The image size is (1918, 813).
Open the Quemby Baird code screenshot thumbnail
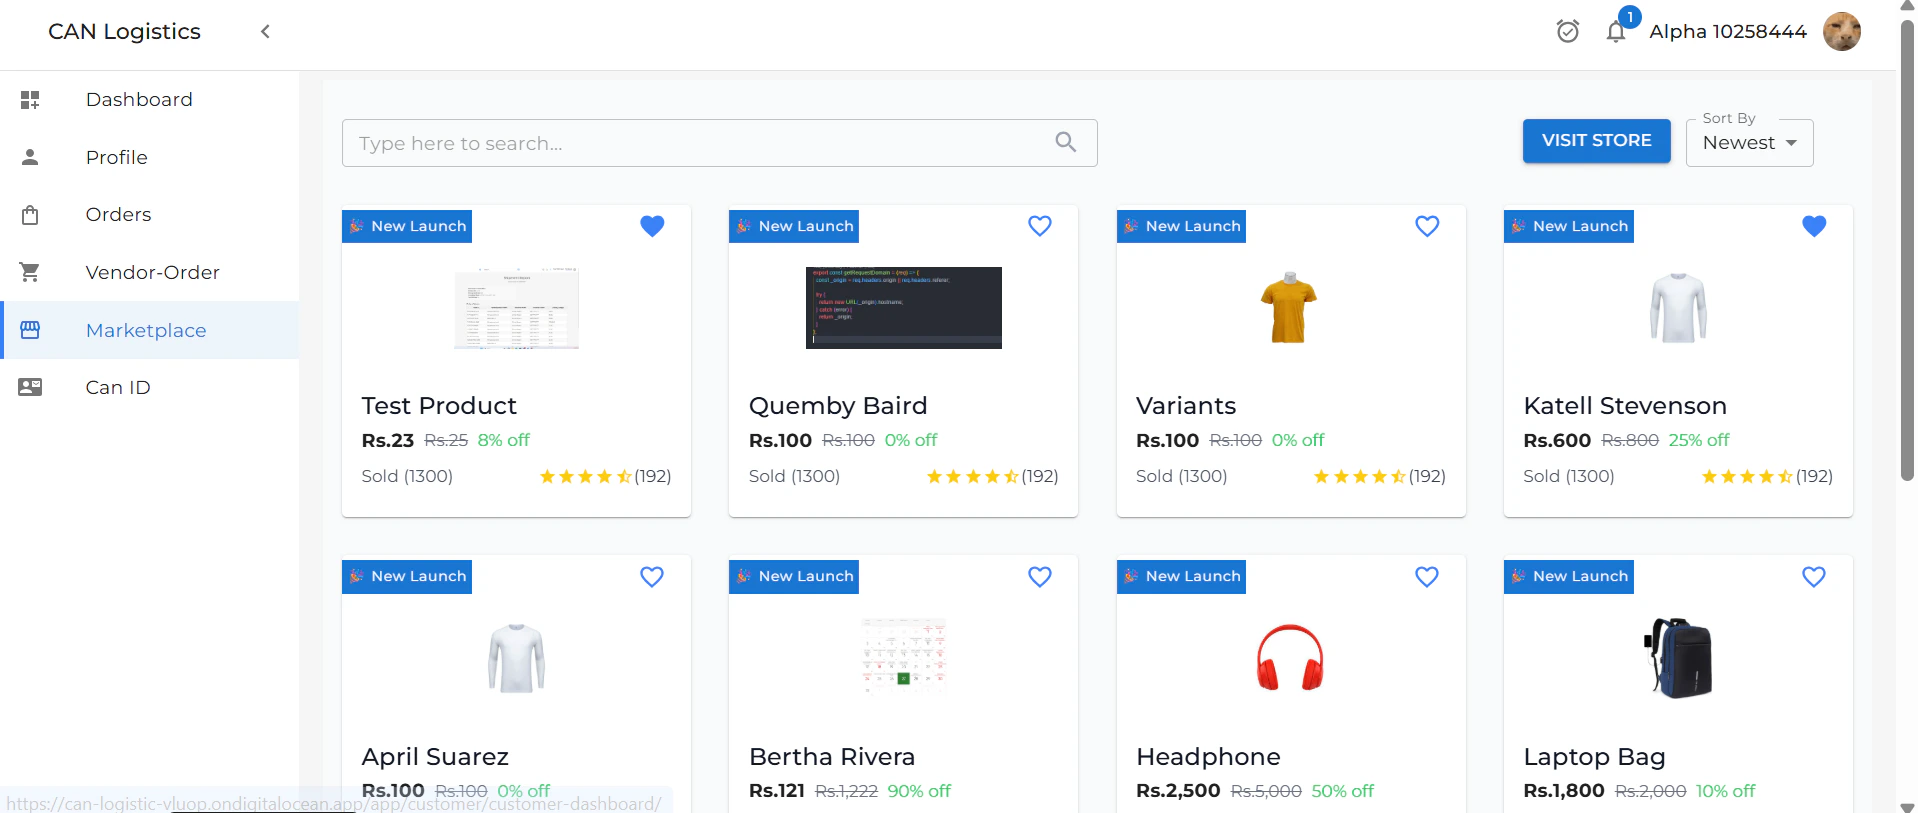click(x=904, y=308)
